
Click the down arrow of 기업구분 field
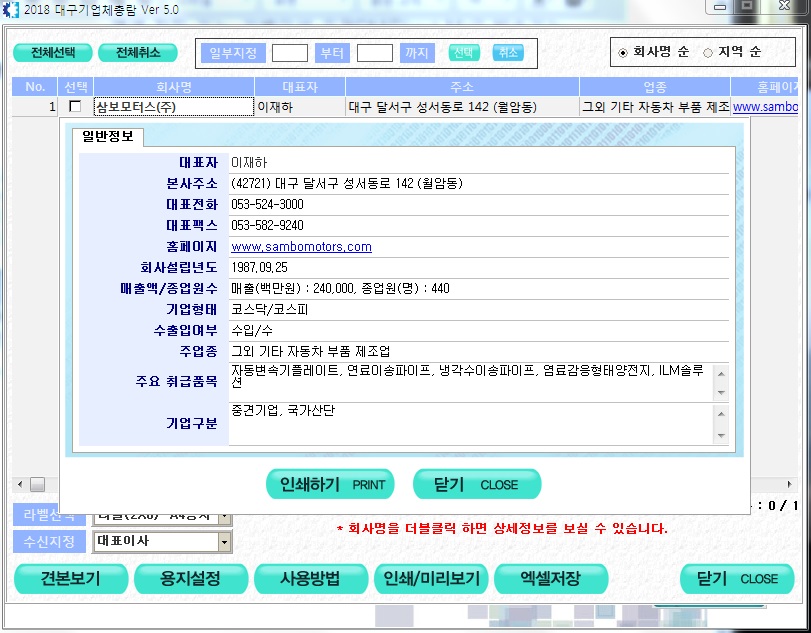click(721, 435)
